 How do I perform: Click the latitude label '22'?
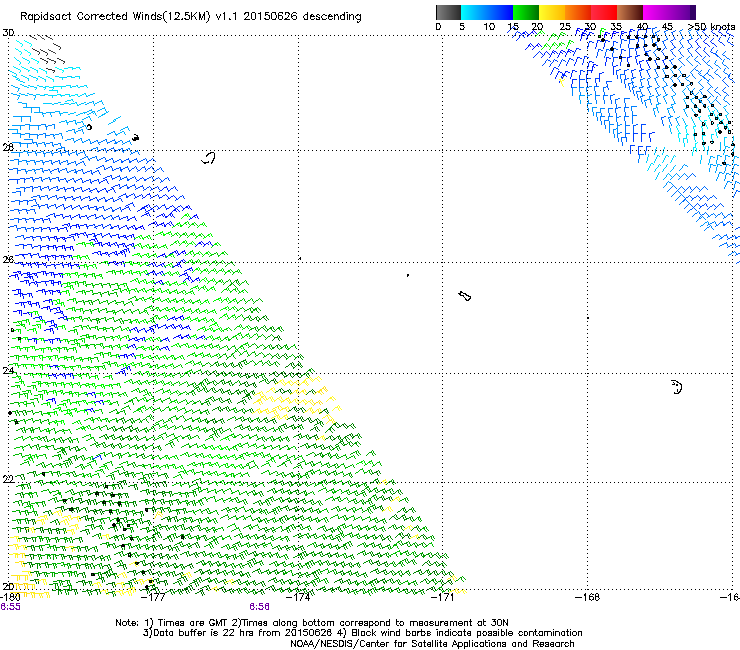[8, 479]
